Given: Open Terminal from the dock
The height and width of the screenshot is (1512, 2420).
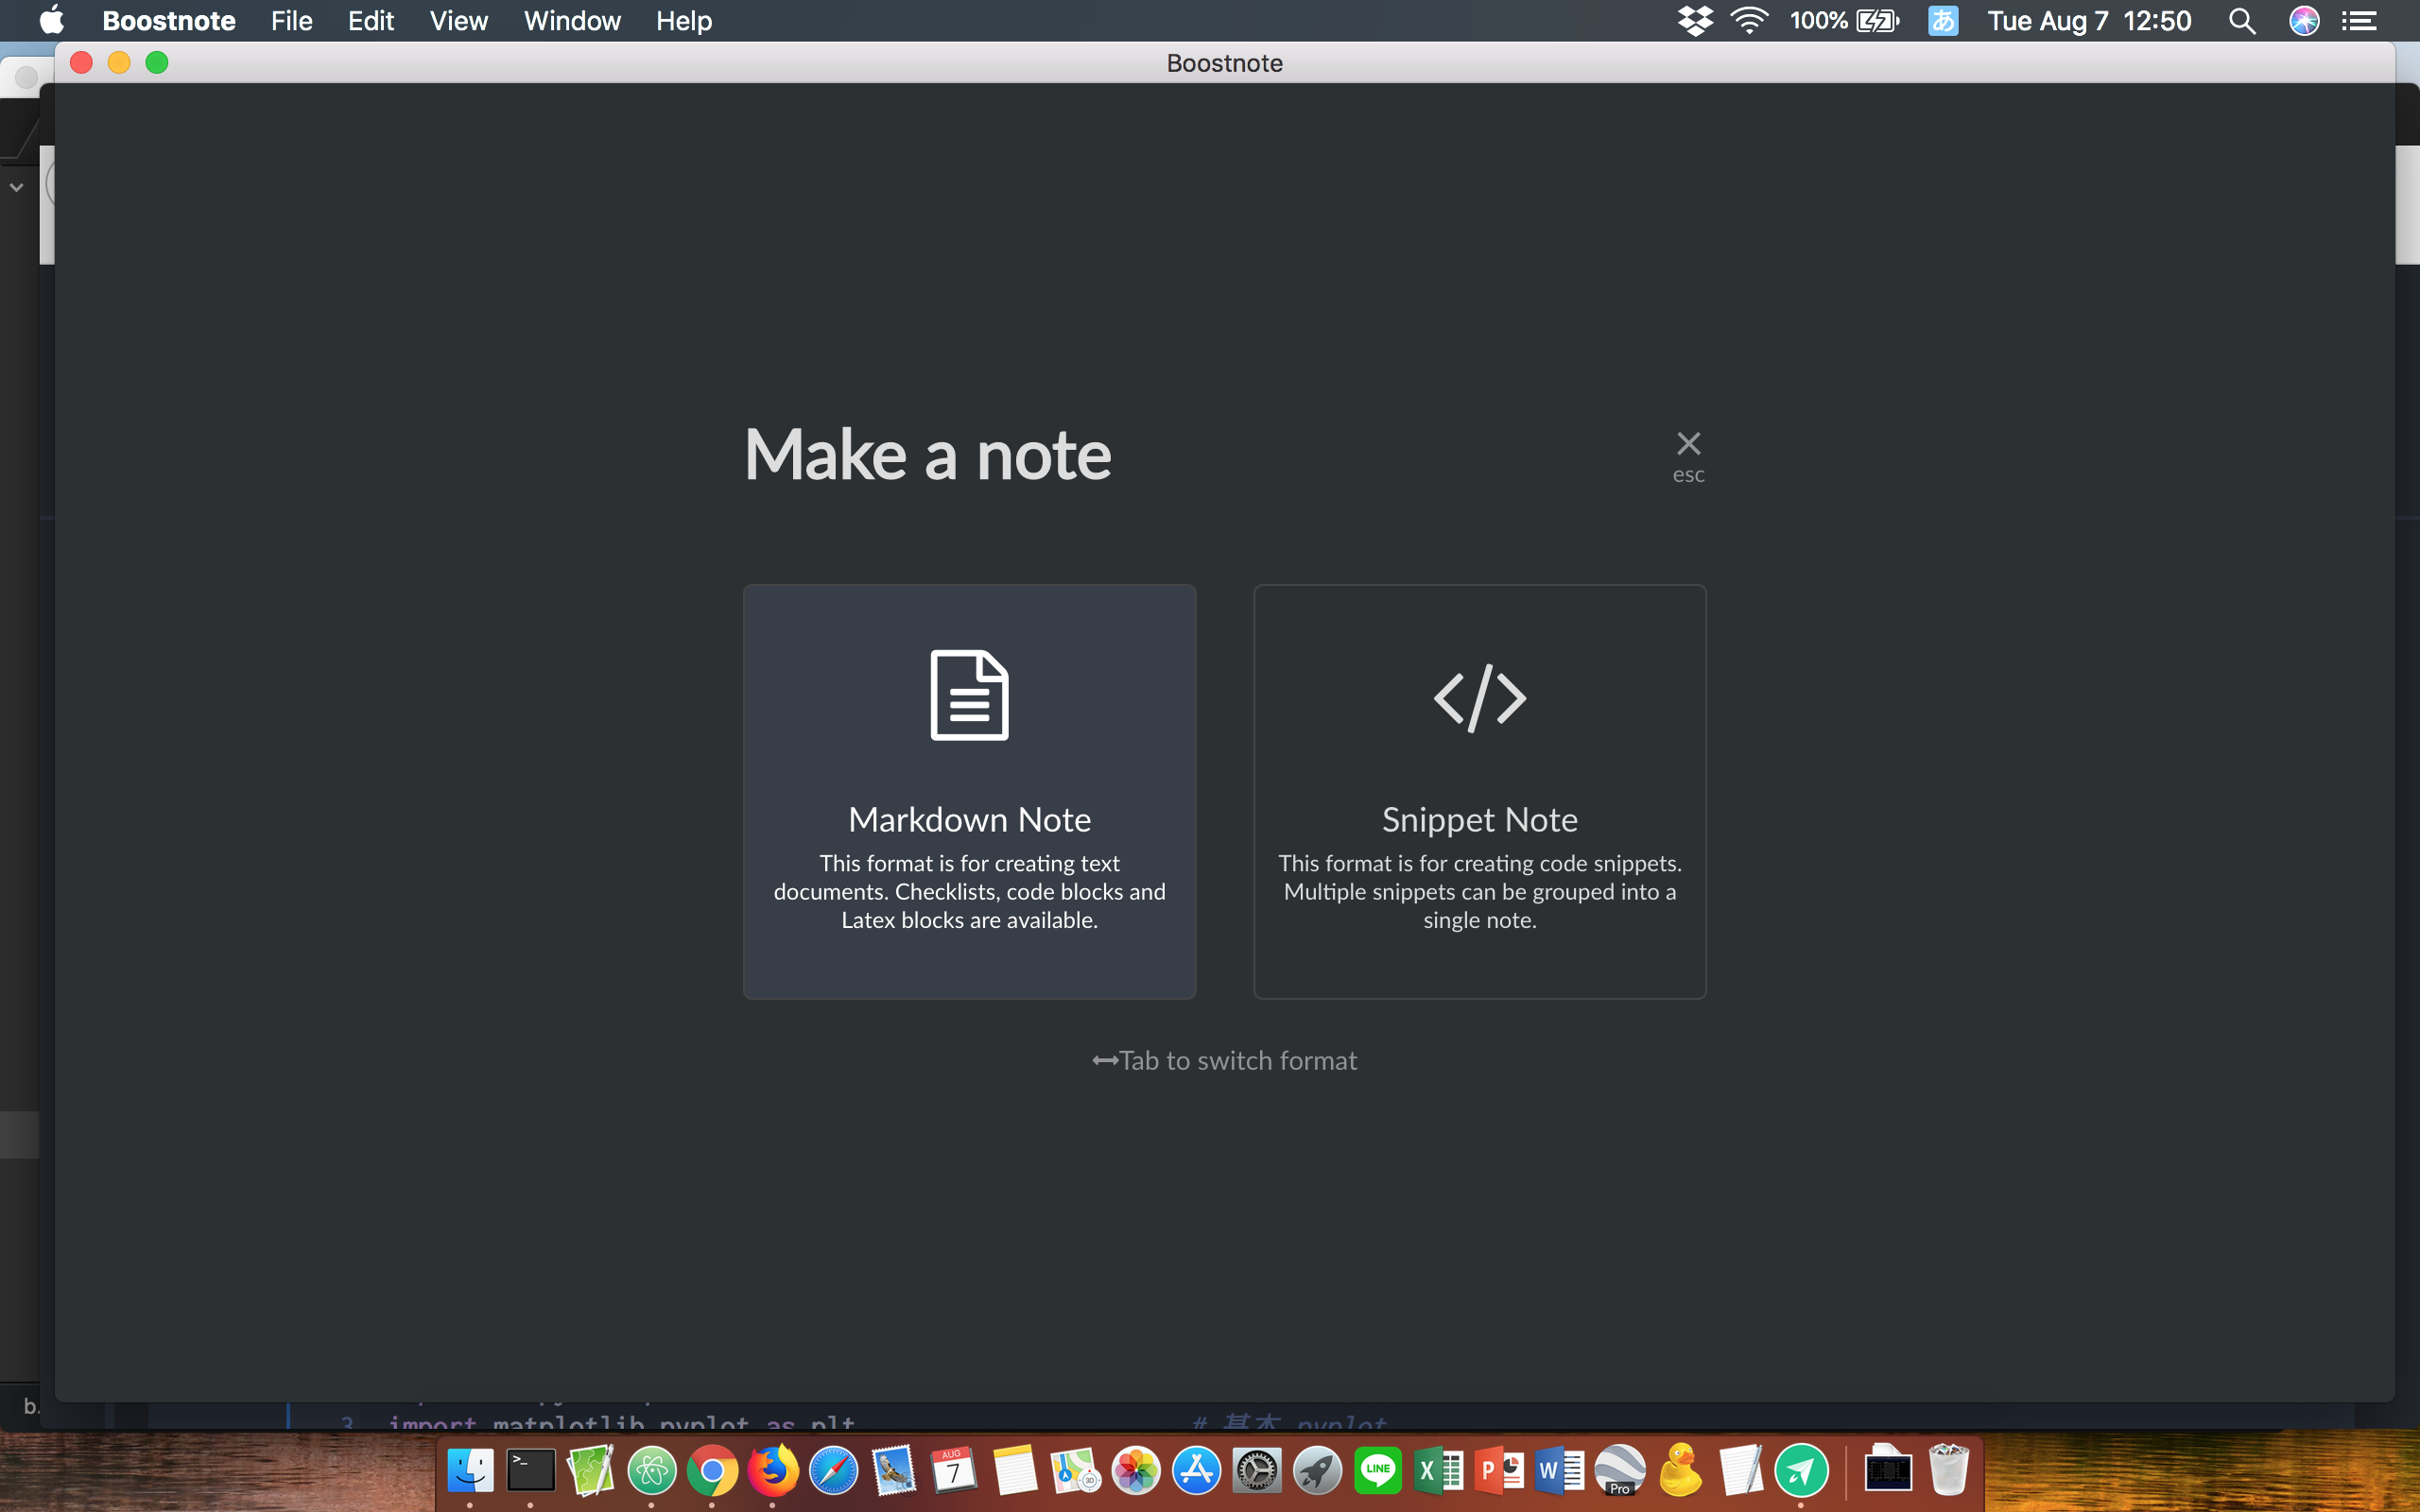Looking at the screenshot, I should (x=530, y=1471).
